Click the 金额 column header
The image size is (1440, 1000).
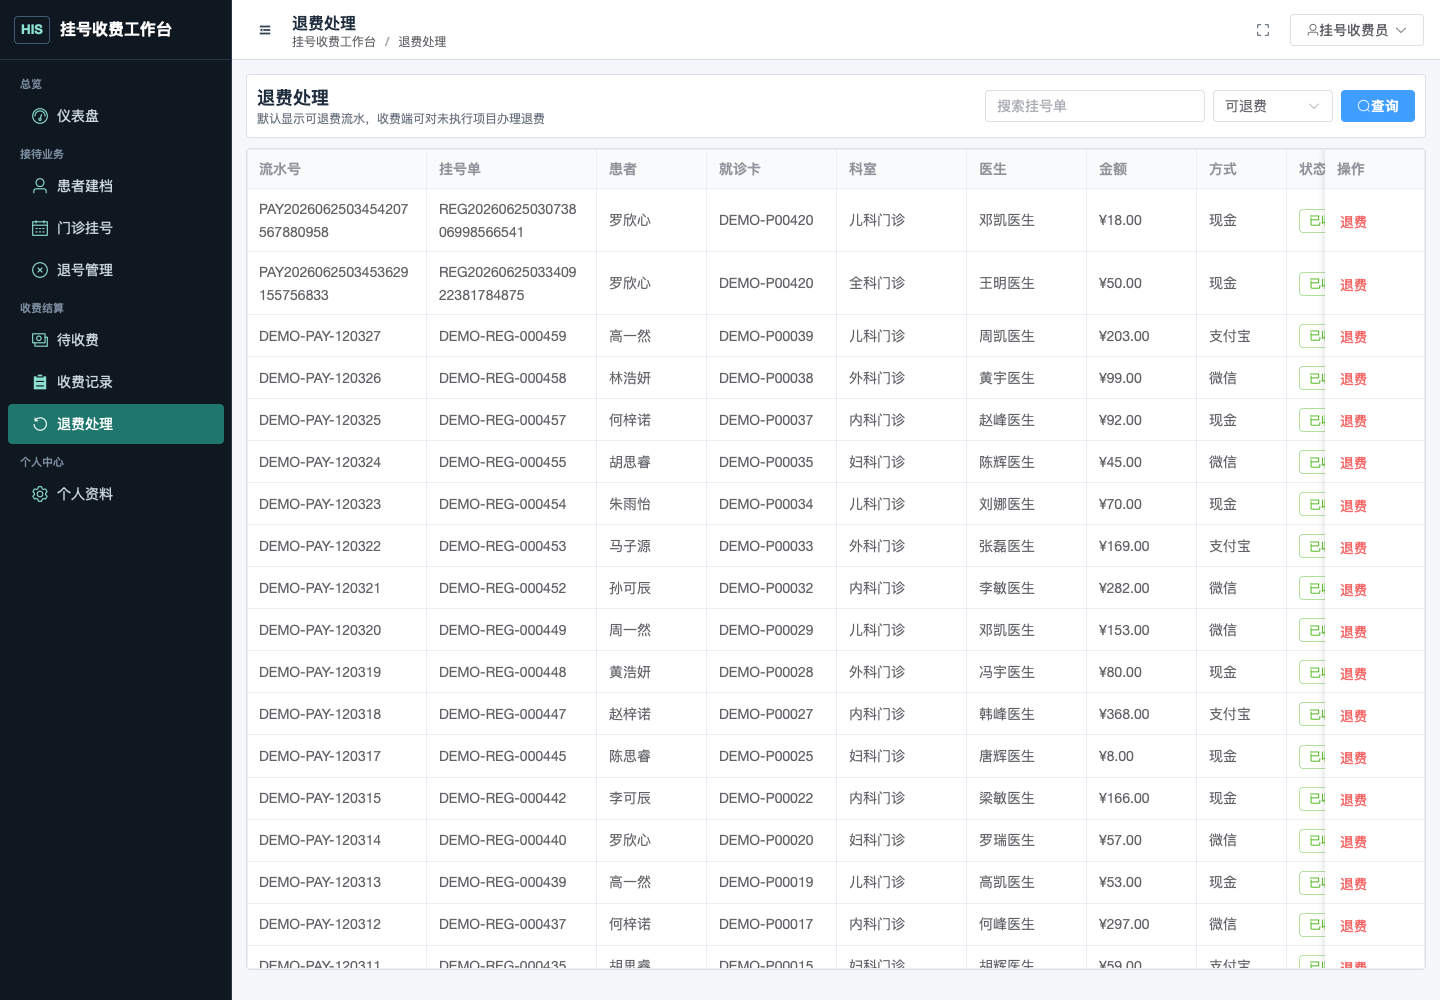click(x=1113, y=169)
